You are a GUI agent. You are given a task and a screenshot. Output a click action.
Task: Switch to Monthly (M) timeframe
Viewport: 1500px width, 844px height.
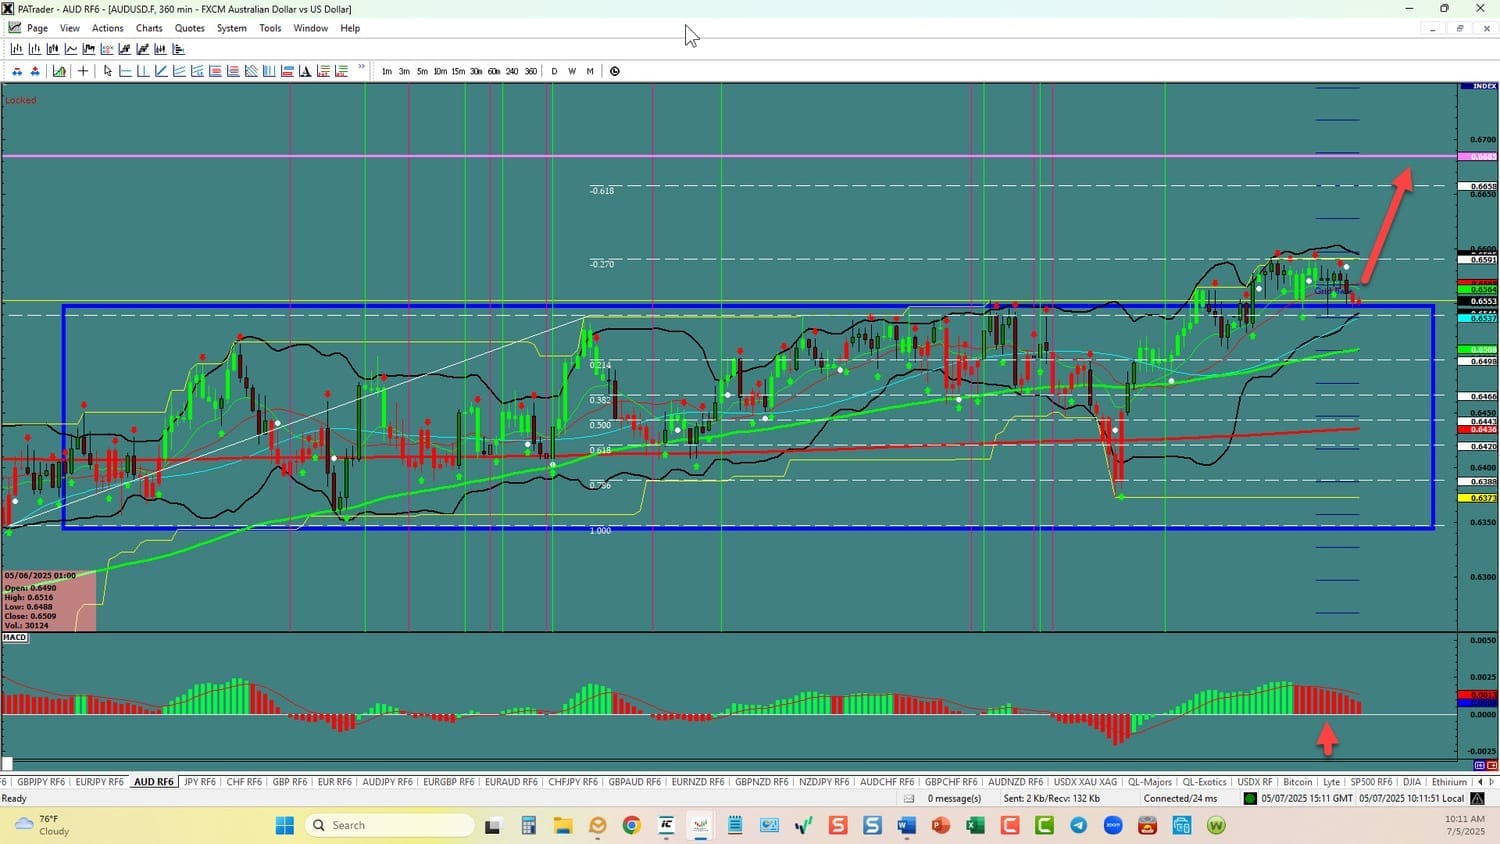(x=590, y=71)
